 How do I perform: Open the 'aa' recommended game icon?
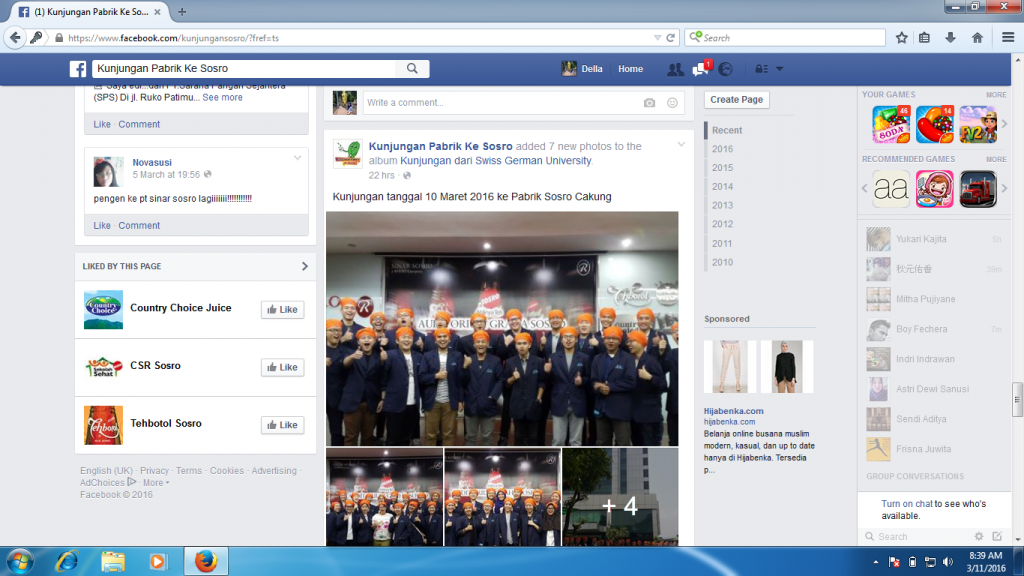[x=891, y=189]
